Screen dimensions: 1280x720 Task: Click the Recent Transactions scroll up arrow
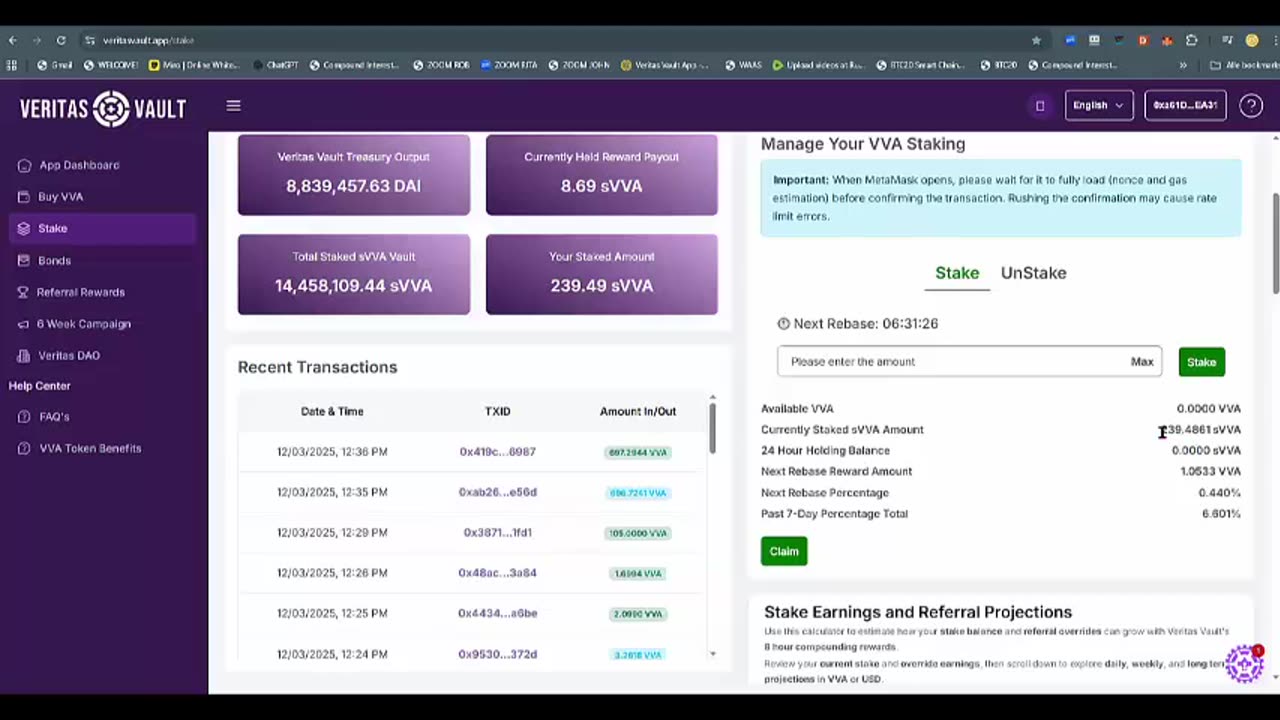click(712, 398)
